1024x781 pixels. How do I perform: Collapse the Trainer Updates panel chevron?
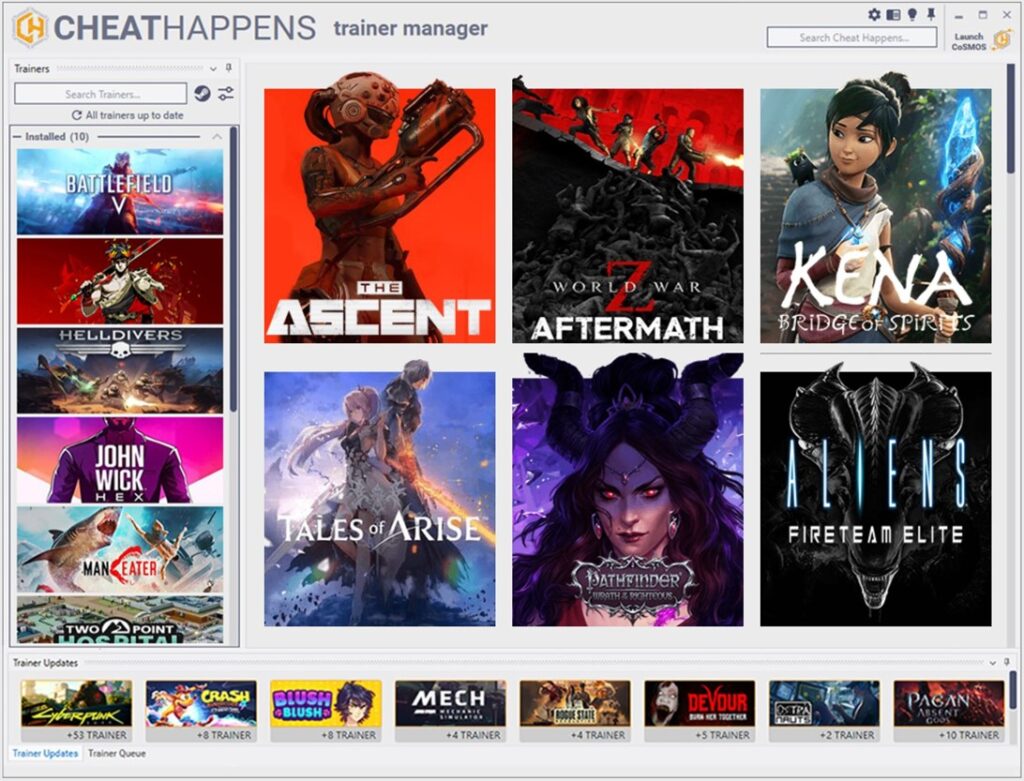992,663
